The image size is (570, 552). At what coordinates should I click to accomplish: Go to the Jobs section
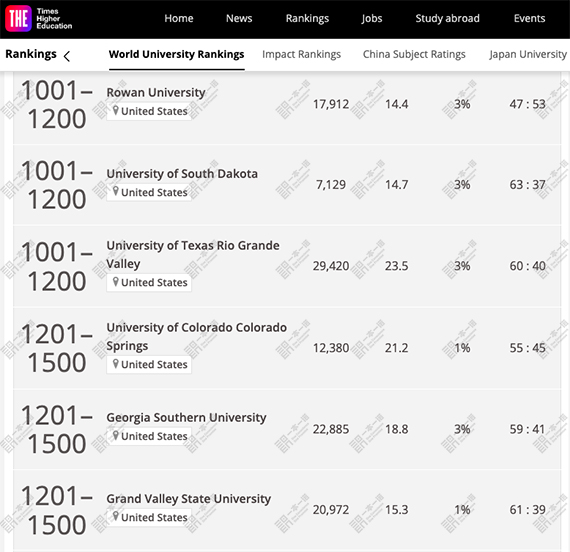pyautogui.click(x=372, y=19)
